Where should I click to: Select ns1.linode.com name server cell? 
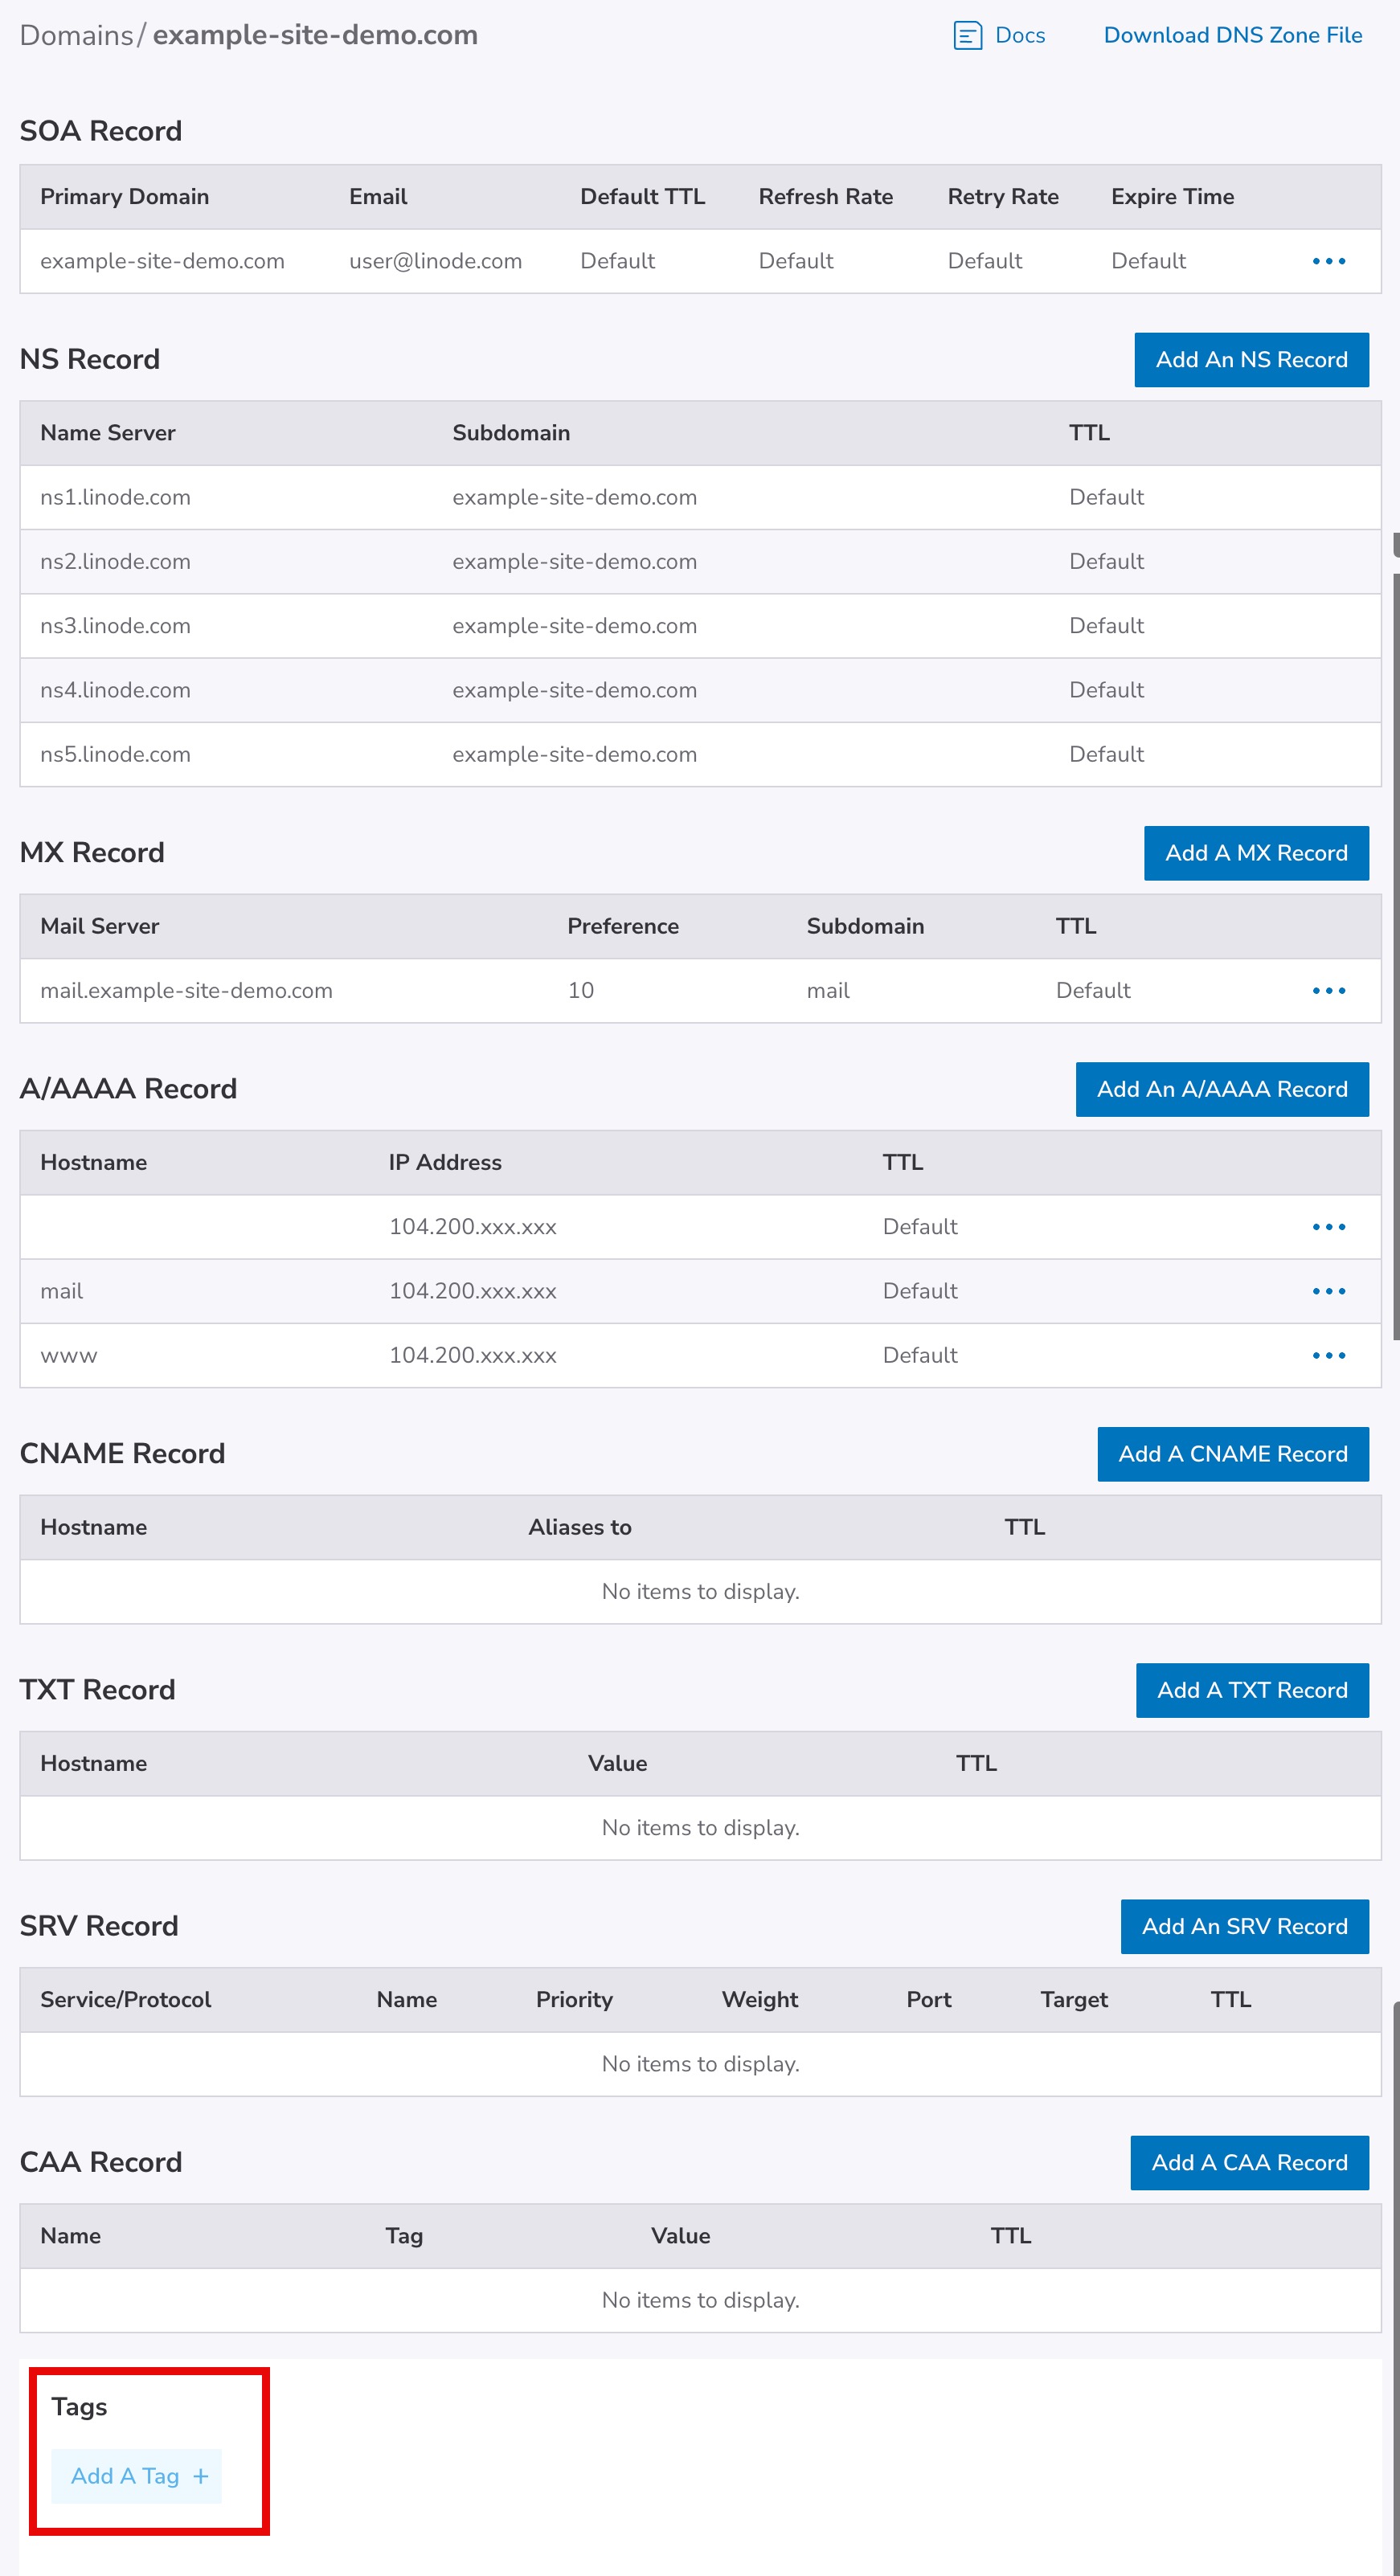coord(115,497)
